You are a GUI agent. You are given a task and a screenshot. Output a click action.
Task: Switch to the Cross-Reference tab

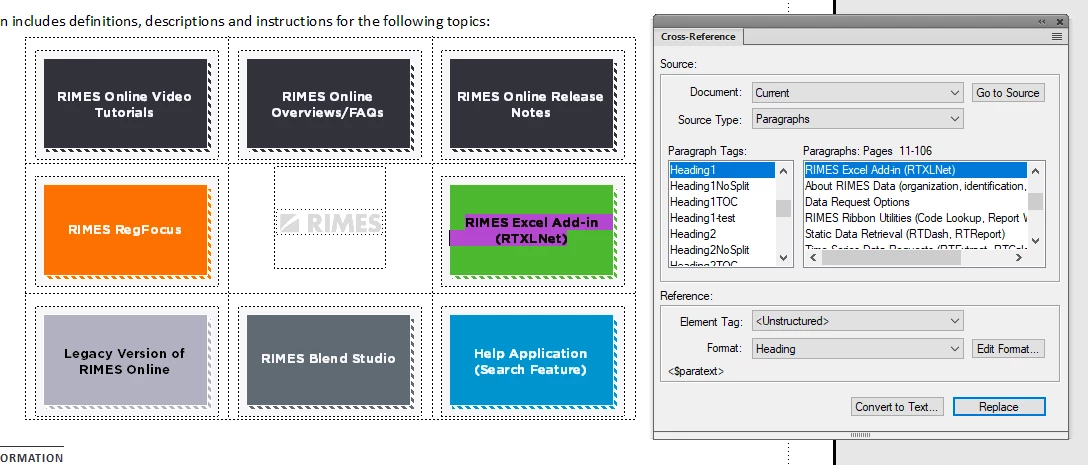click(x=698, y=37)
